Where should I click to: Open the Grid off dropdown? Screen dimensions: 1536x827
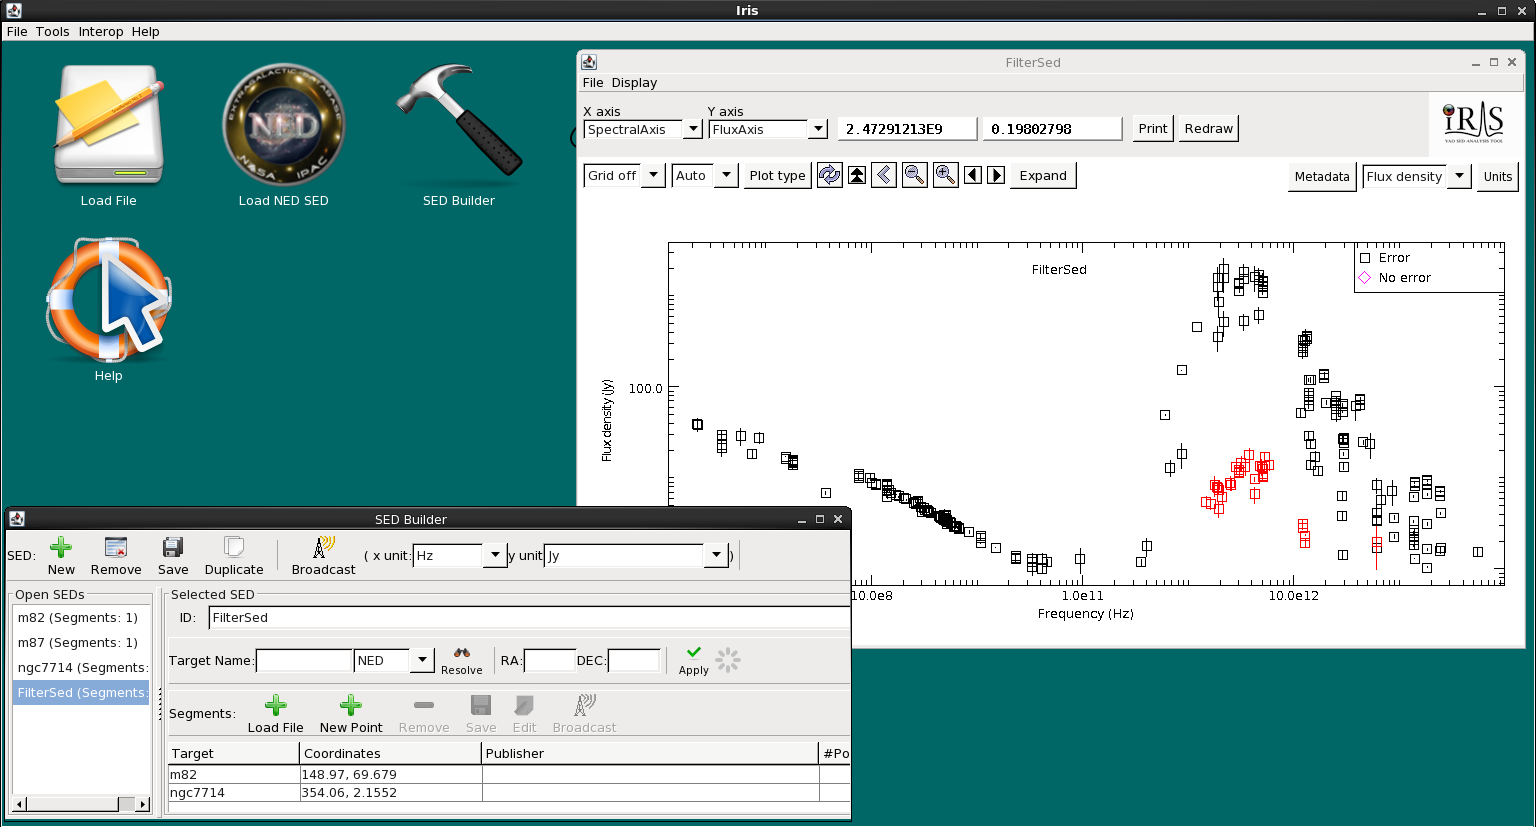pos(653,175)
